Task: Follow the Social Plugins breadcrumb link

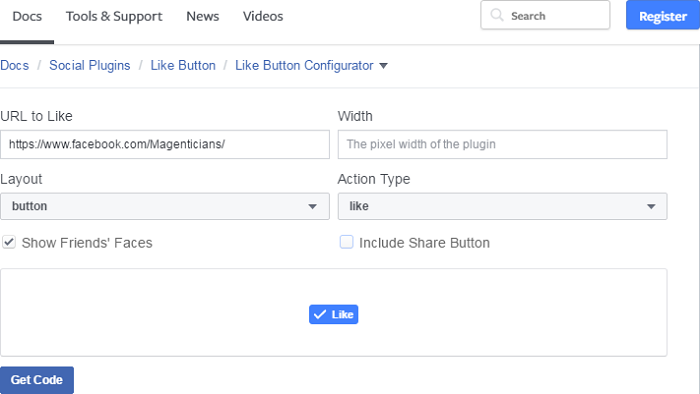Action: 90,66
